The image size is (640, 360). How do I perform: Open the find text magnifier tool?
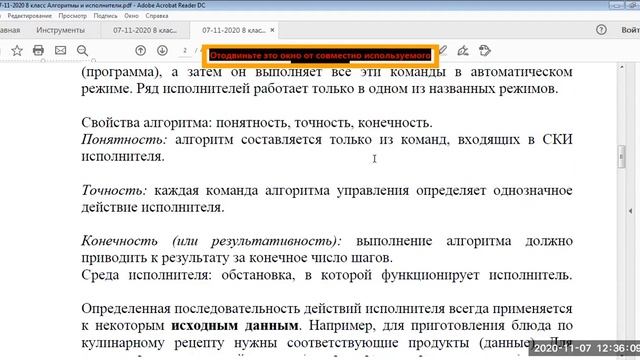[82, 51]
